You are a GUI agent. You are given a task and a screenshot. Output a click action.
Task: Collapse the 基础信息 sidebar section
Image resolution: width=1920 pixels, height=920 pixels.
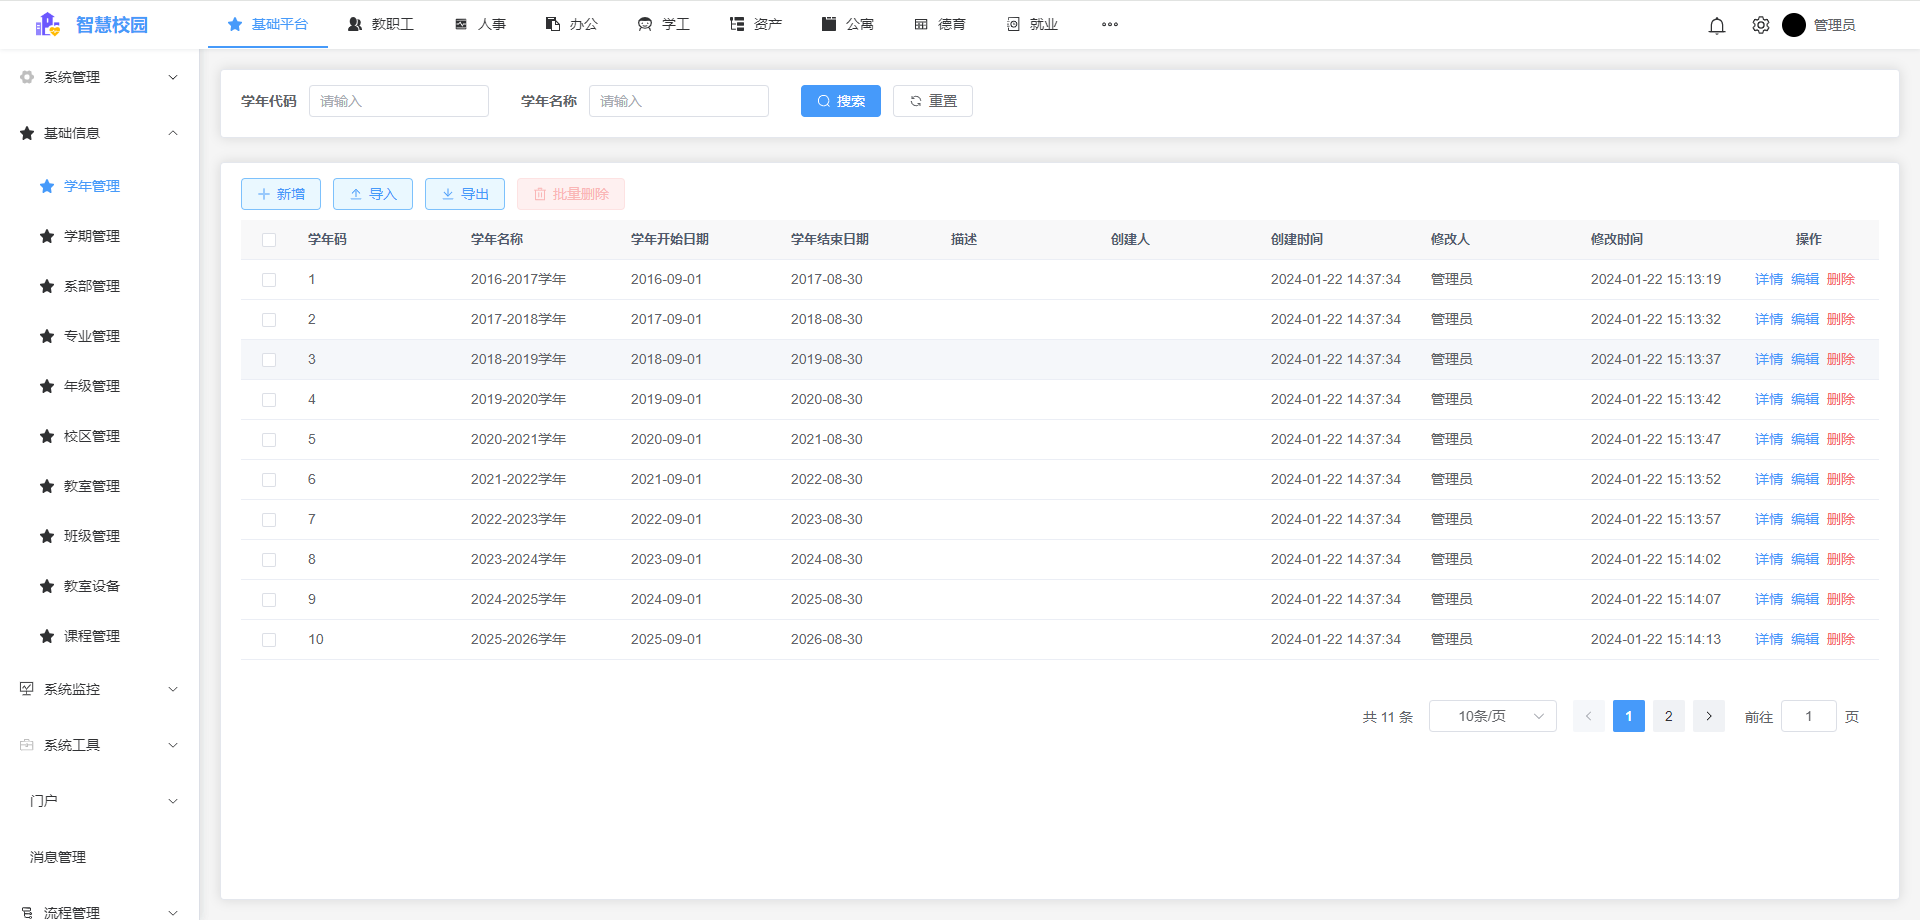click(x=100, y=133)
